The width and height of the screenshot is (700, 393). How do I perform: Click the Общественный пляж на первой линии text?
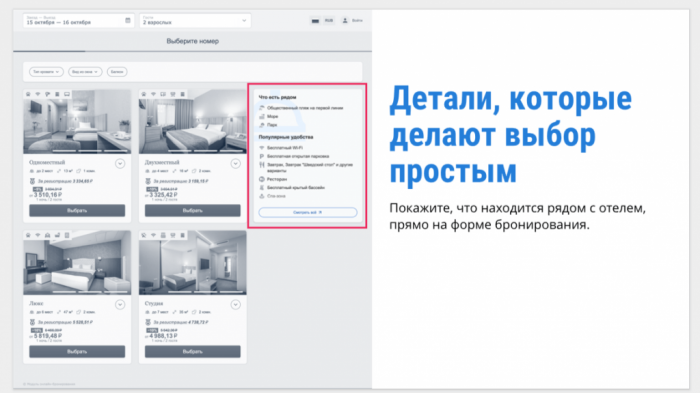pos(305,108)
